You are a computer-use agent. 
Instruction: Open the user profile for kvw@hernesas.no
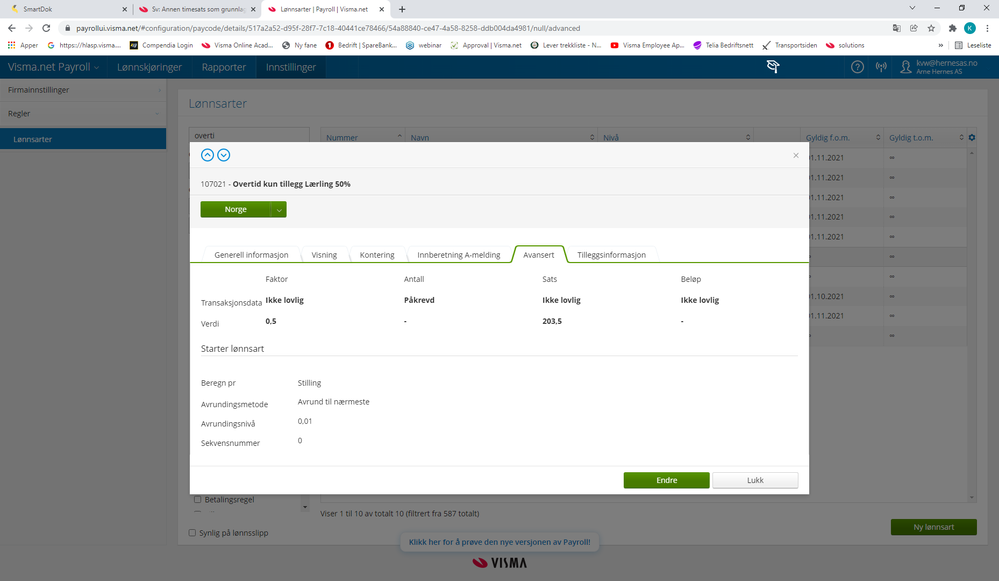(x=938, y=67)
